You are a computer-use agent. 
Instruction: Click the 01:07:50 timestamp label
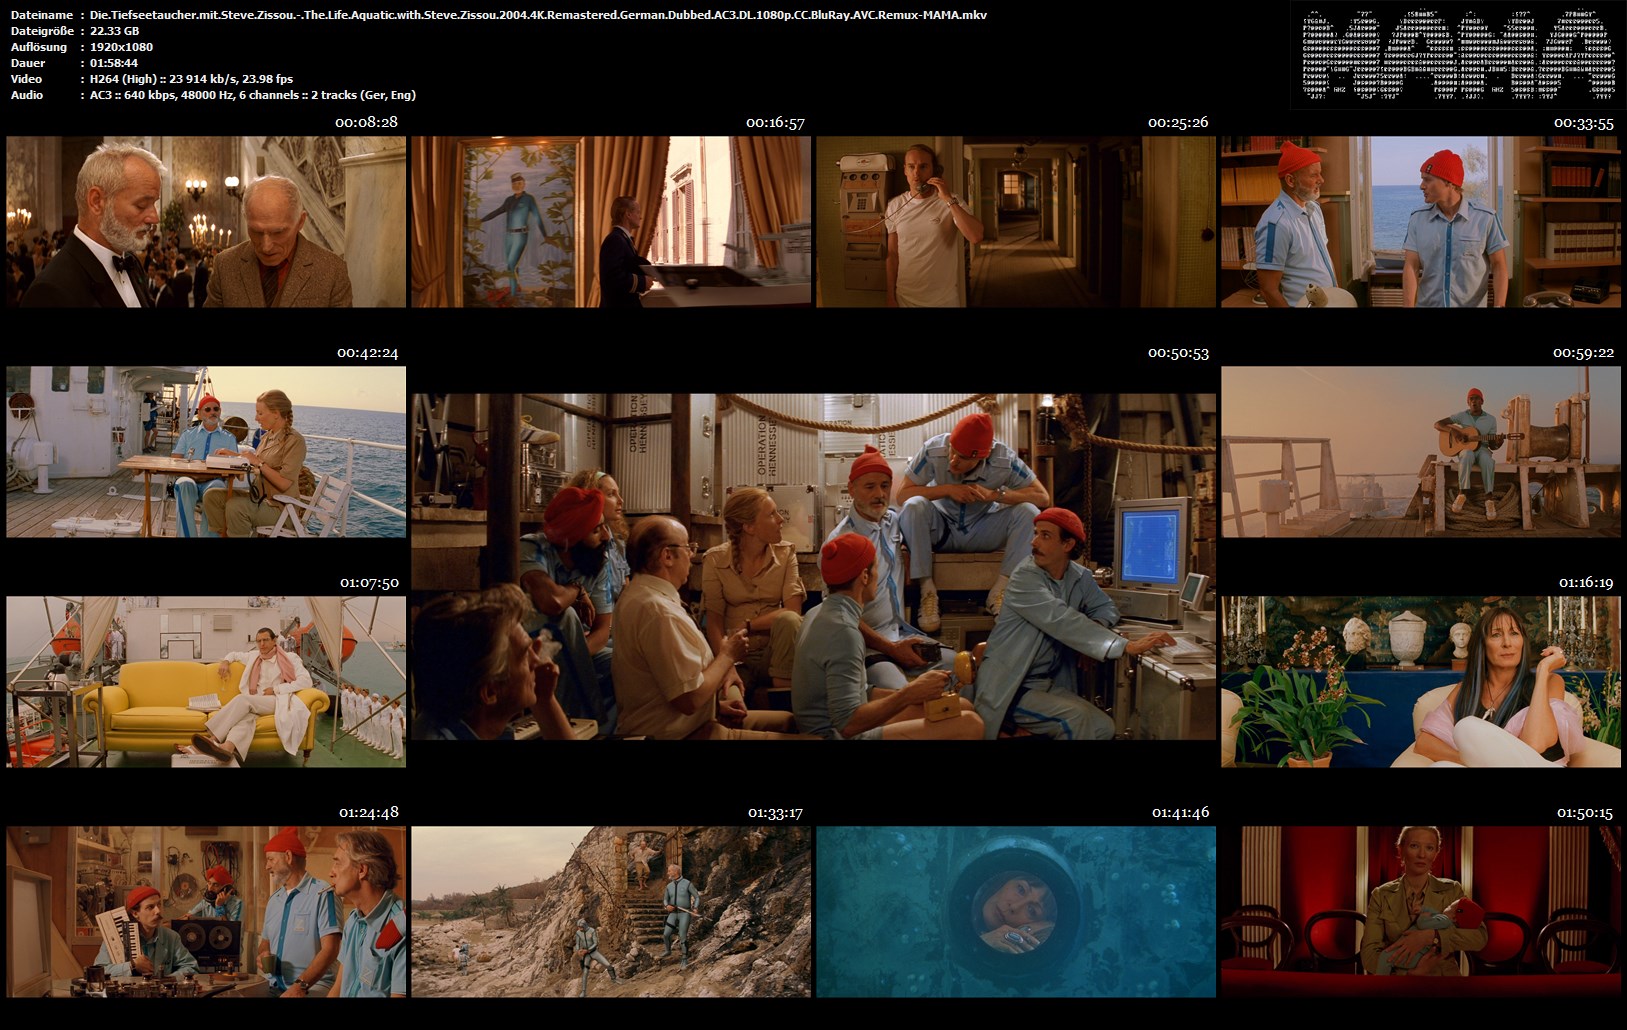click(x=369, y=582)
